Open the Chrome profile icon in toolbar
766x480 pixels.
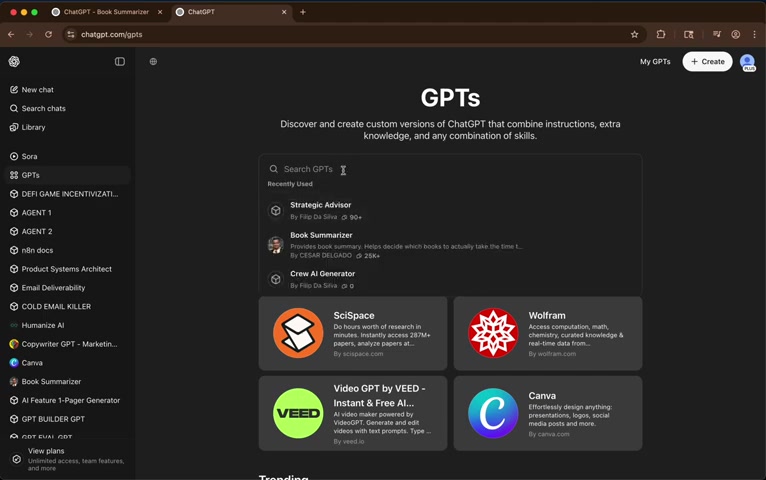[735, 34]
